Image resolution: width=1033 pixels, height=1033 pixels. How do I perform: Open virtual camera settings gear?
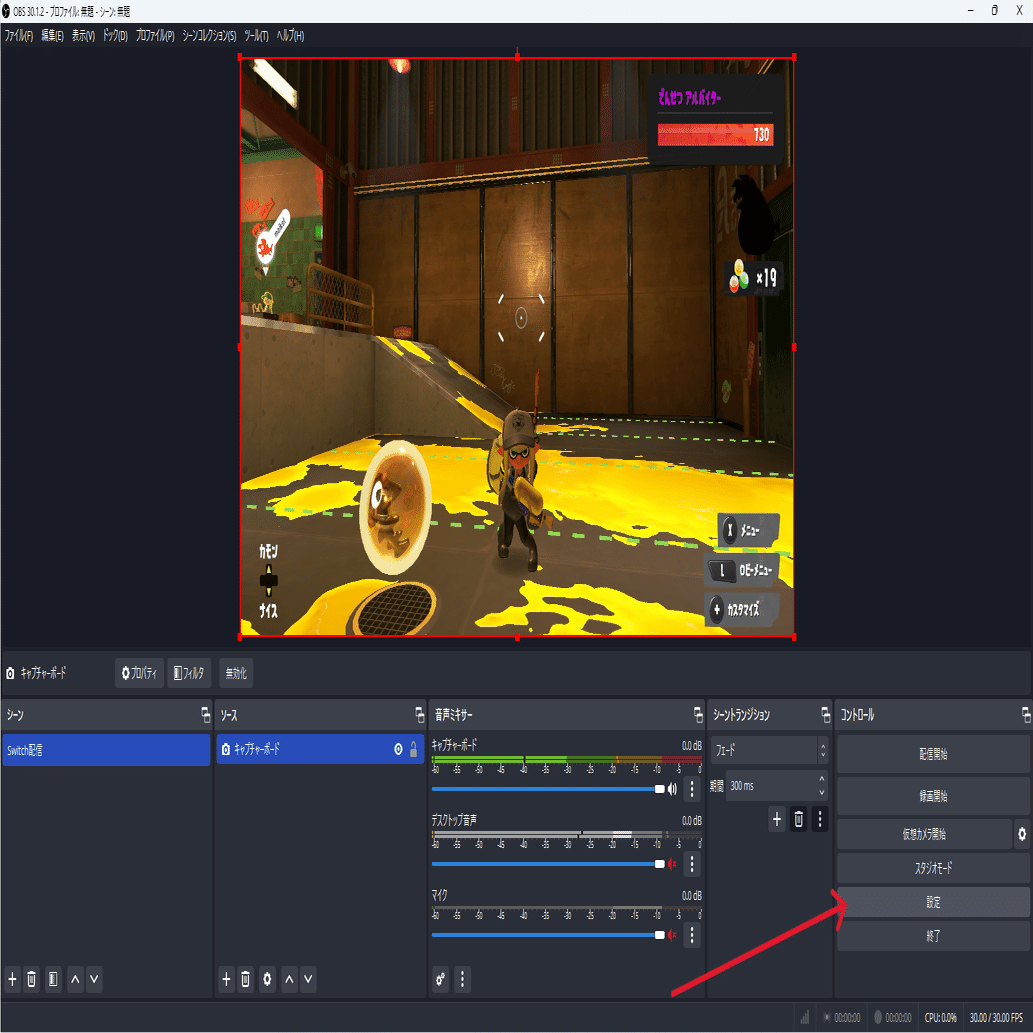1022,834
